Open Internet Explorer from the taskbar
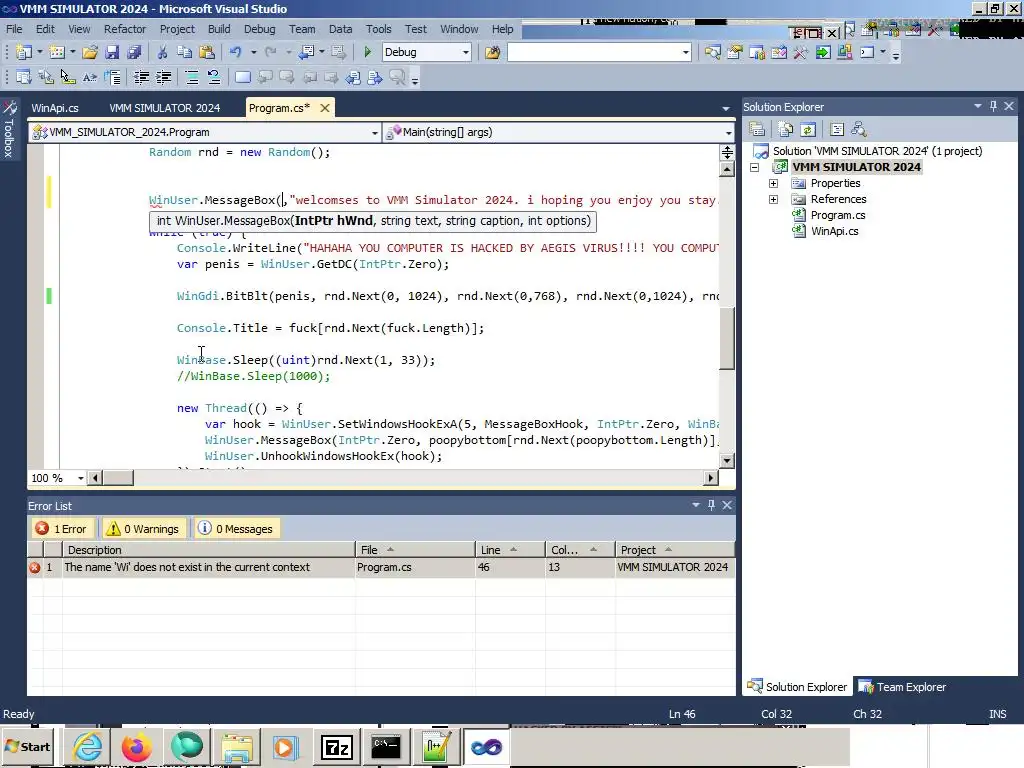This screenshot has width=1024, height=768. (x=87, y=746)
